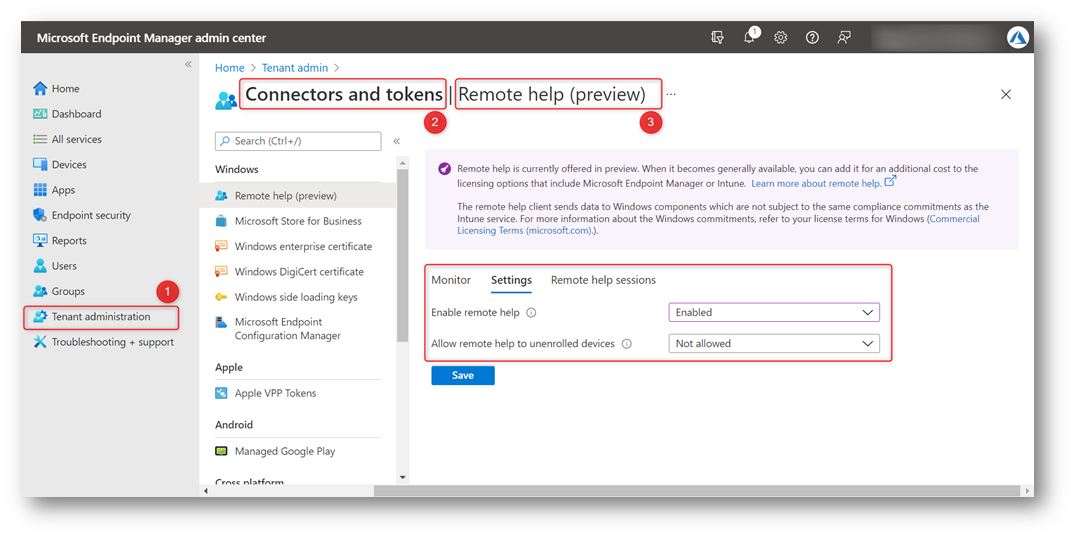
Task: Open the feedback icon in header
Action: tap(844, 38)
